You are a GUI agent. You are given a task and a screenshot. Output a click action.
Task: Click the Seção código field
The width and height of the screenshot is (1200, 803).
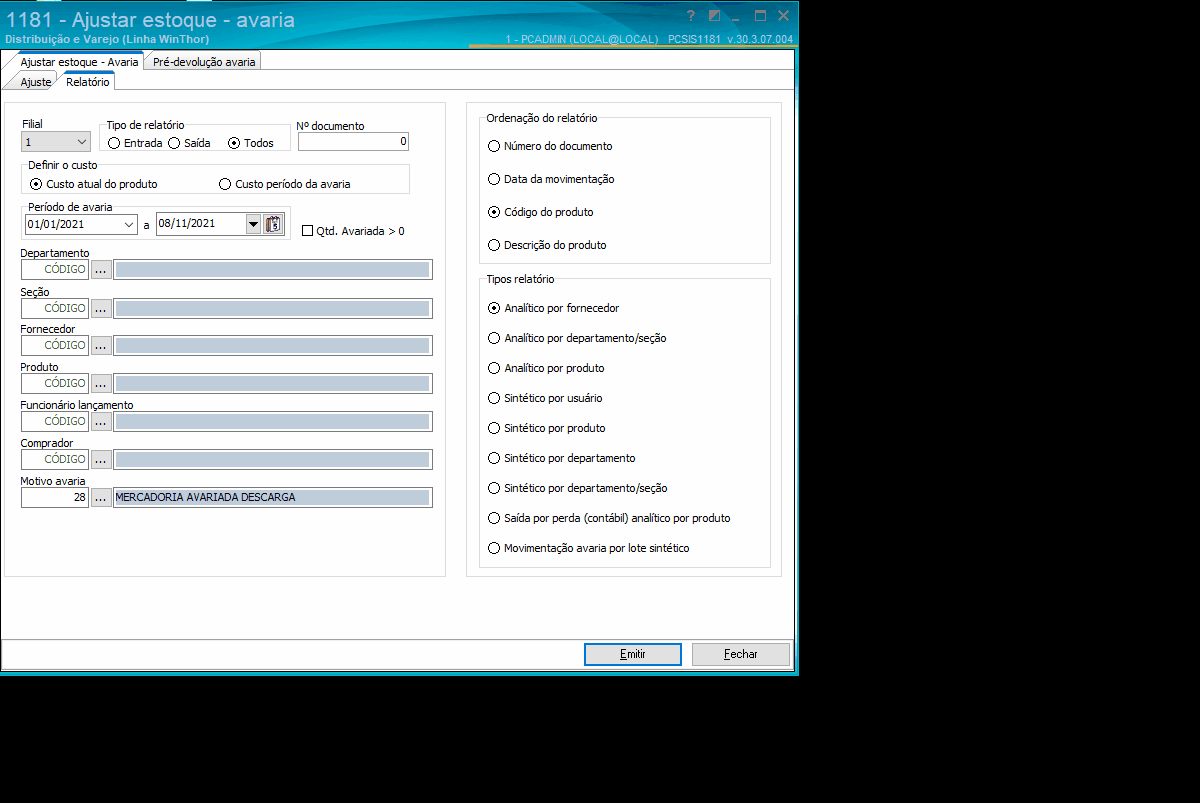(55, 308)
